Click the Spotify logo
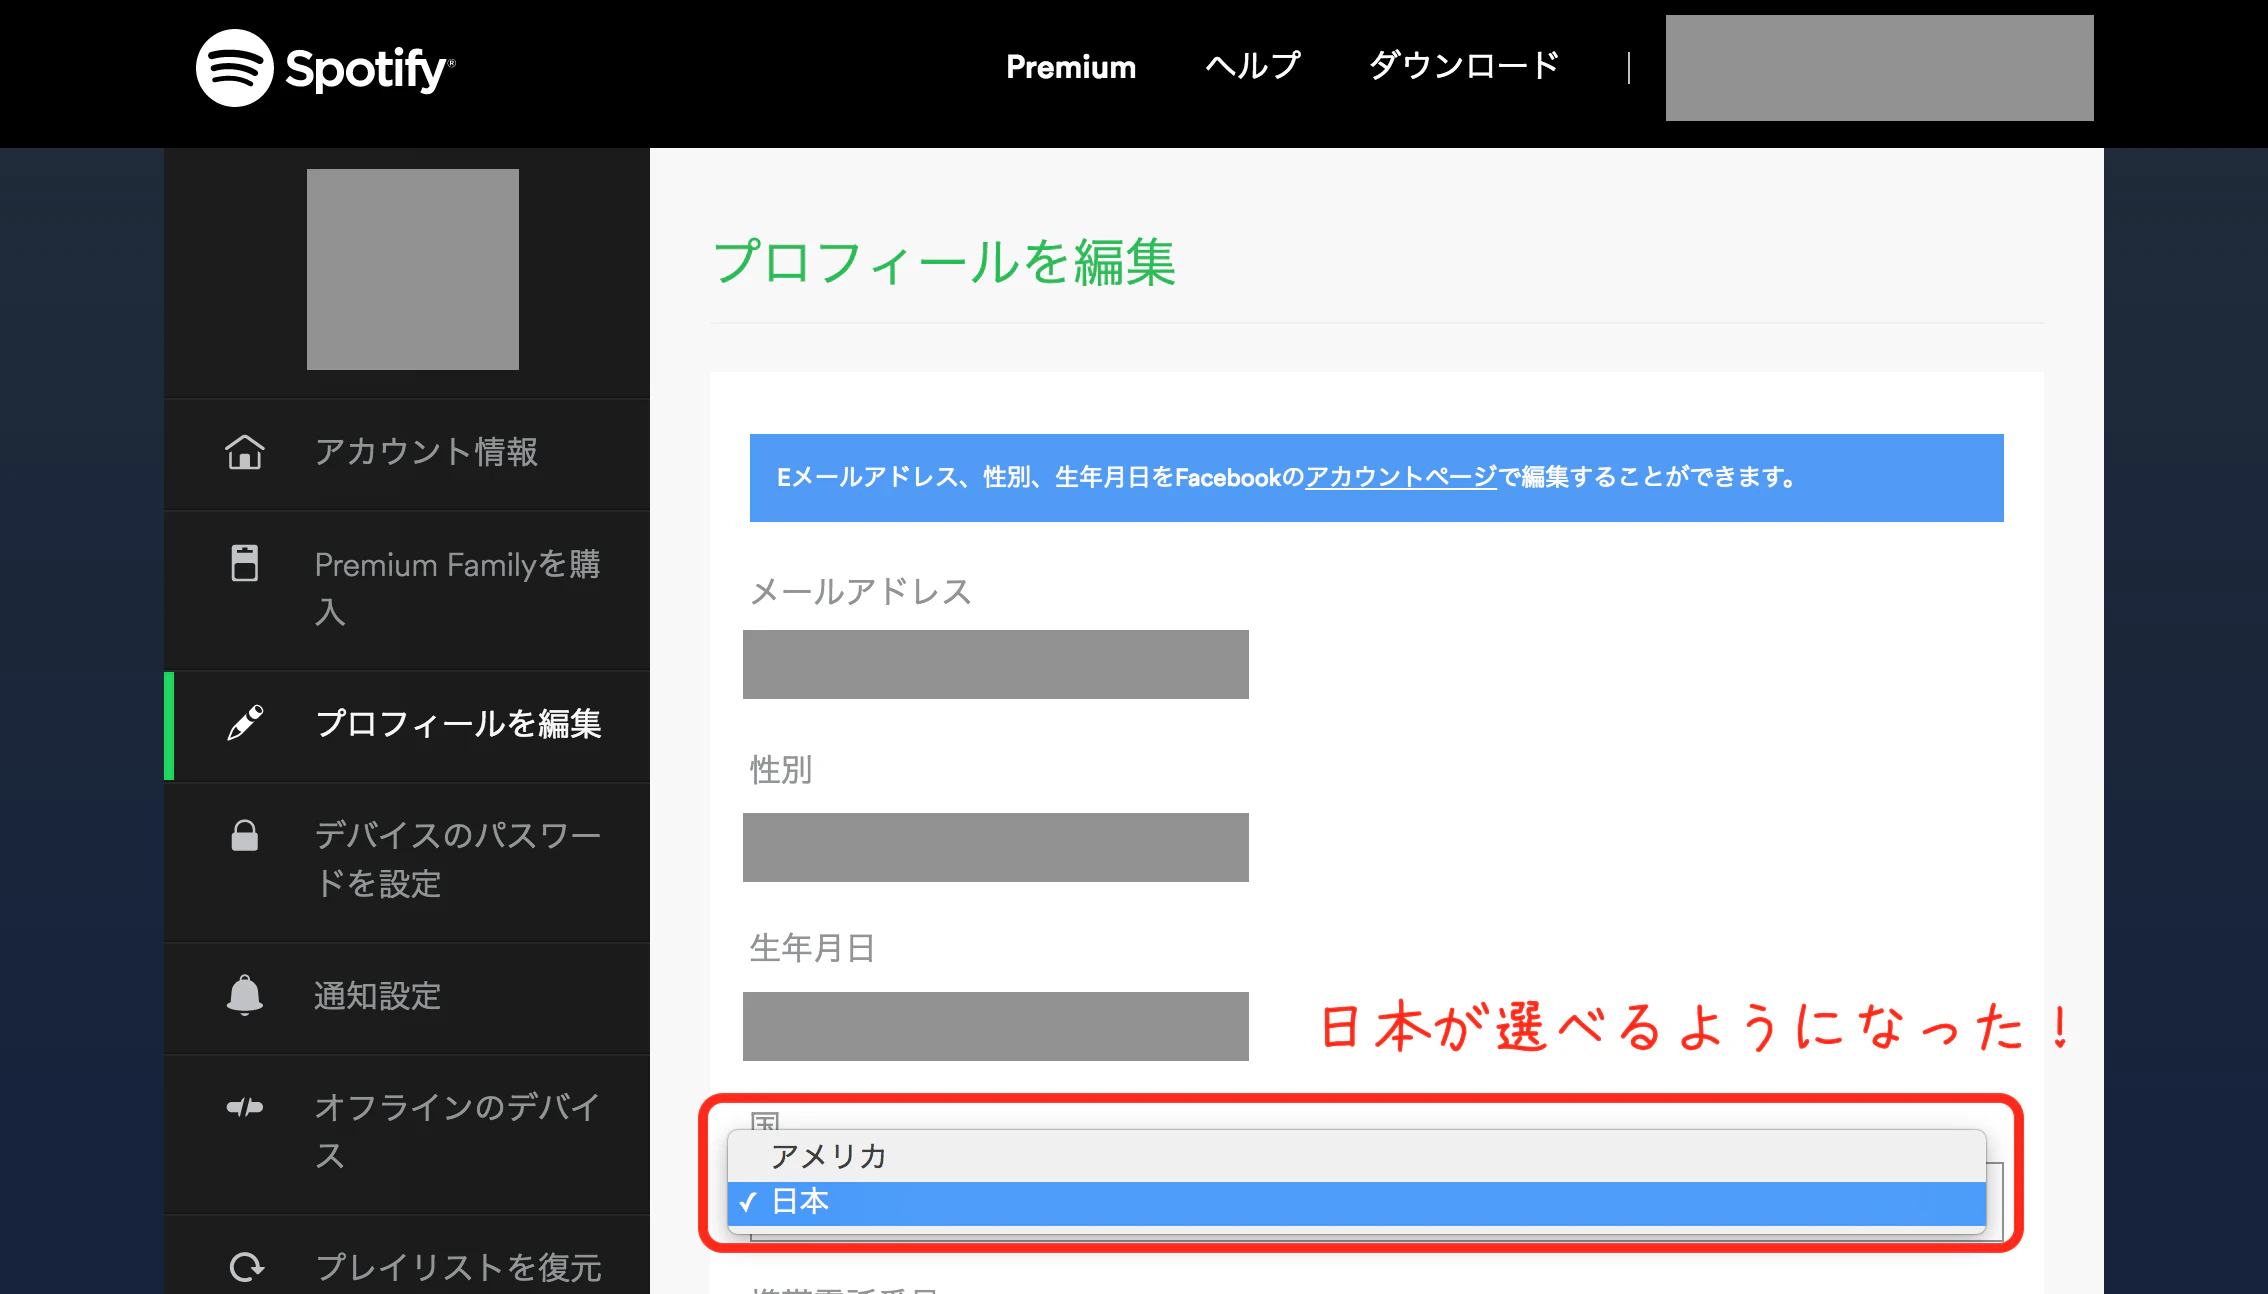This screenshot has height=1294, width=2268. click(x=325, y=68)
